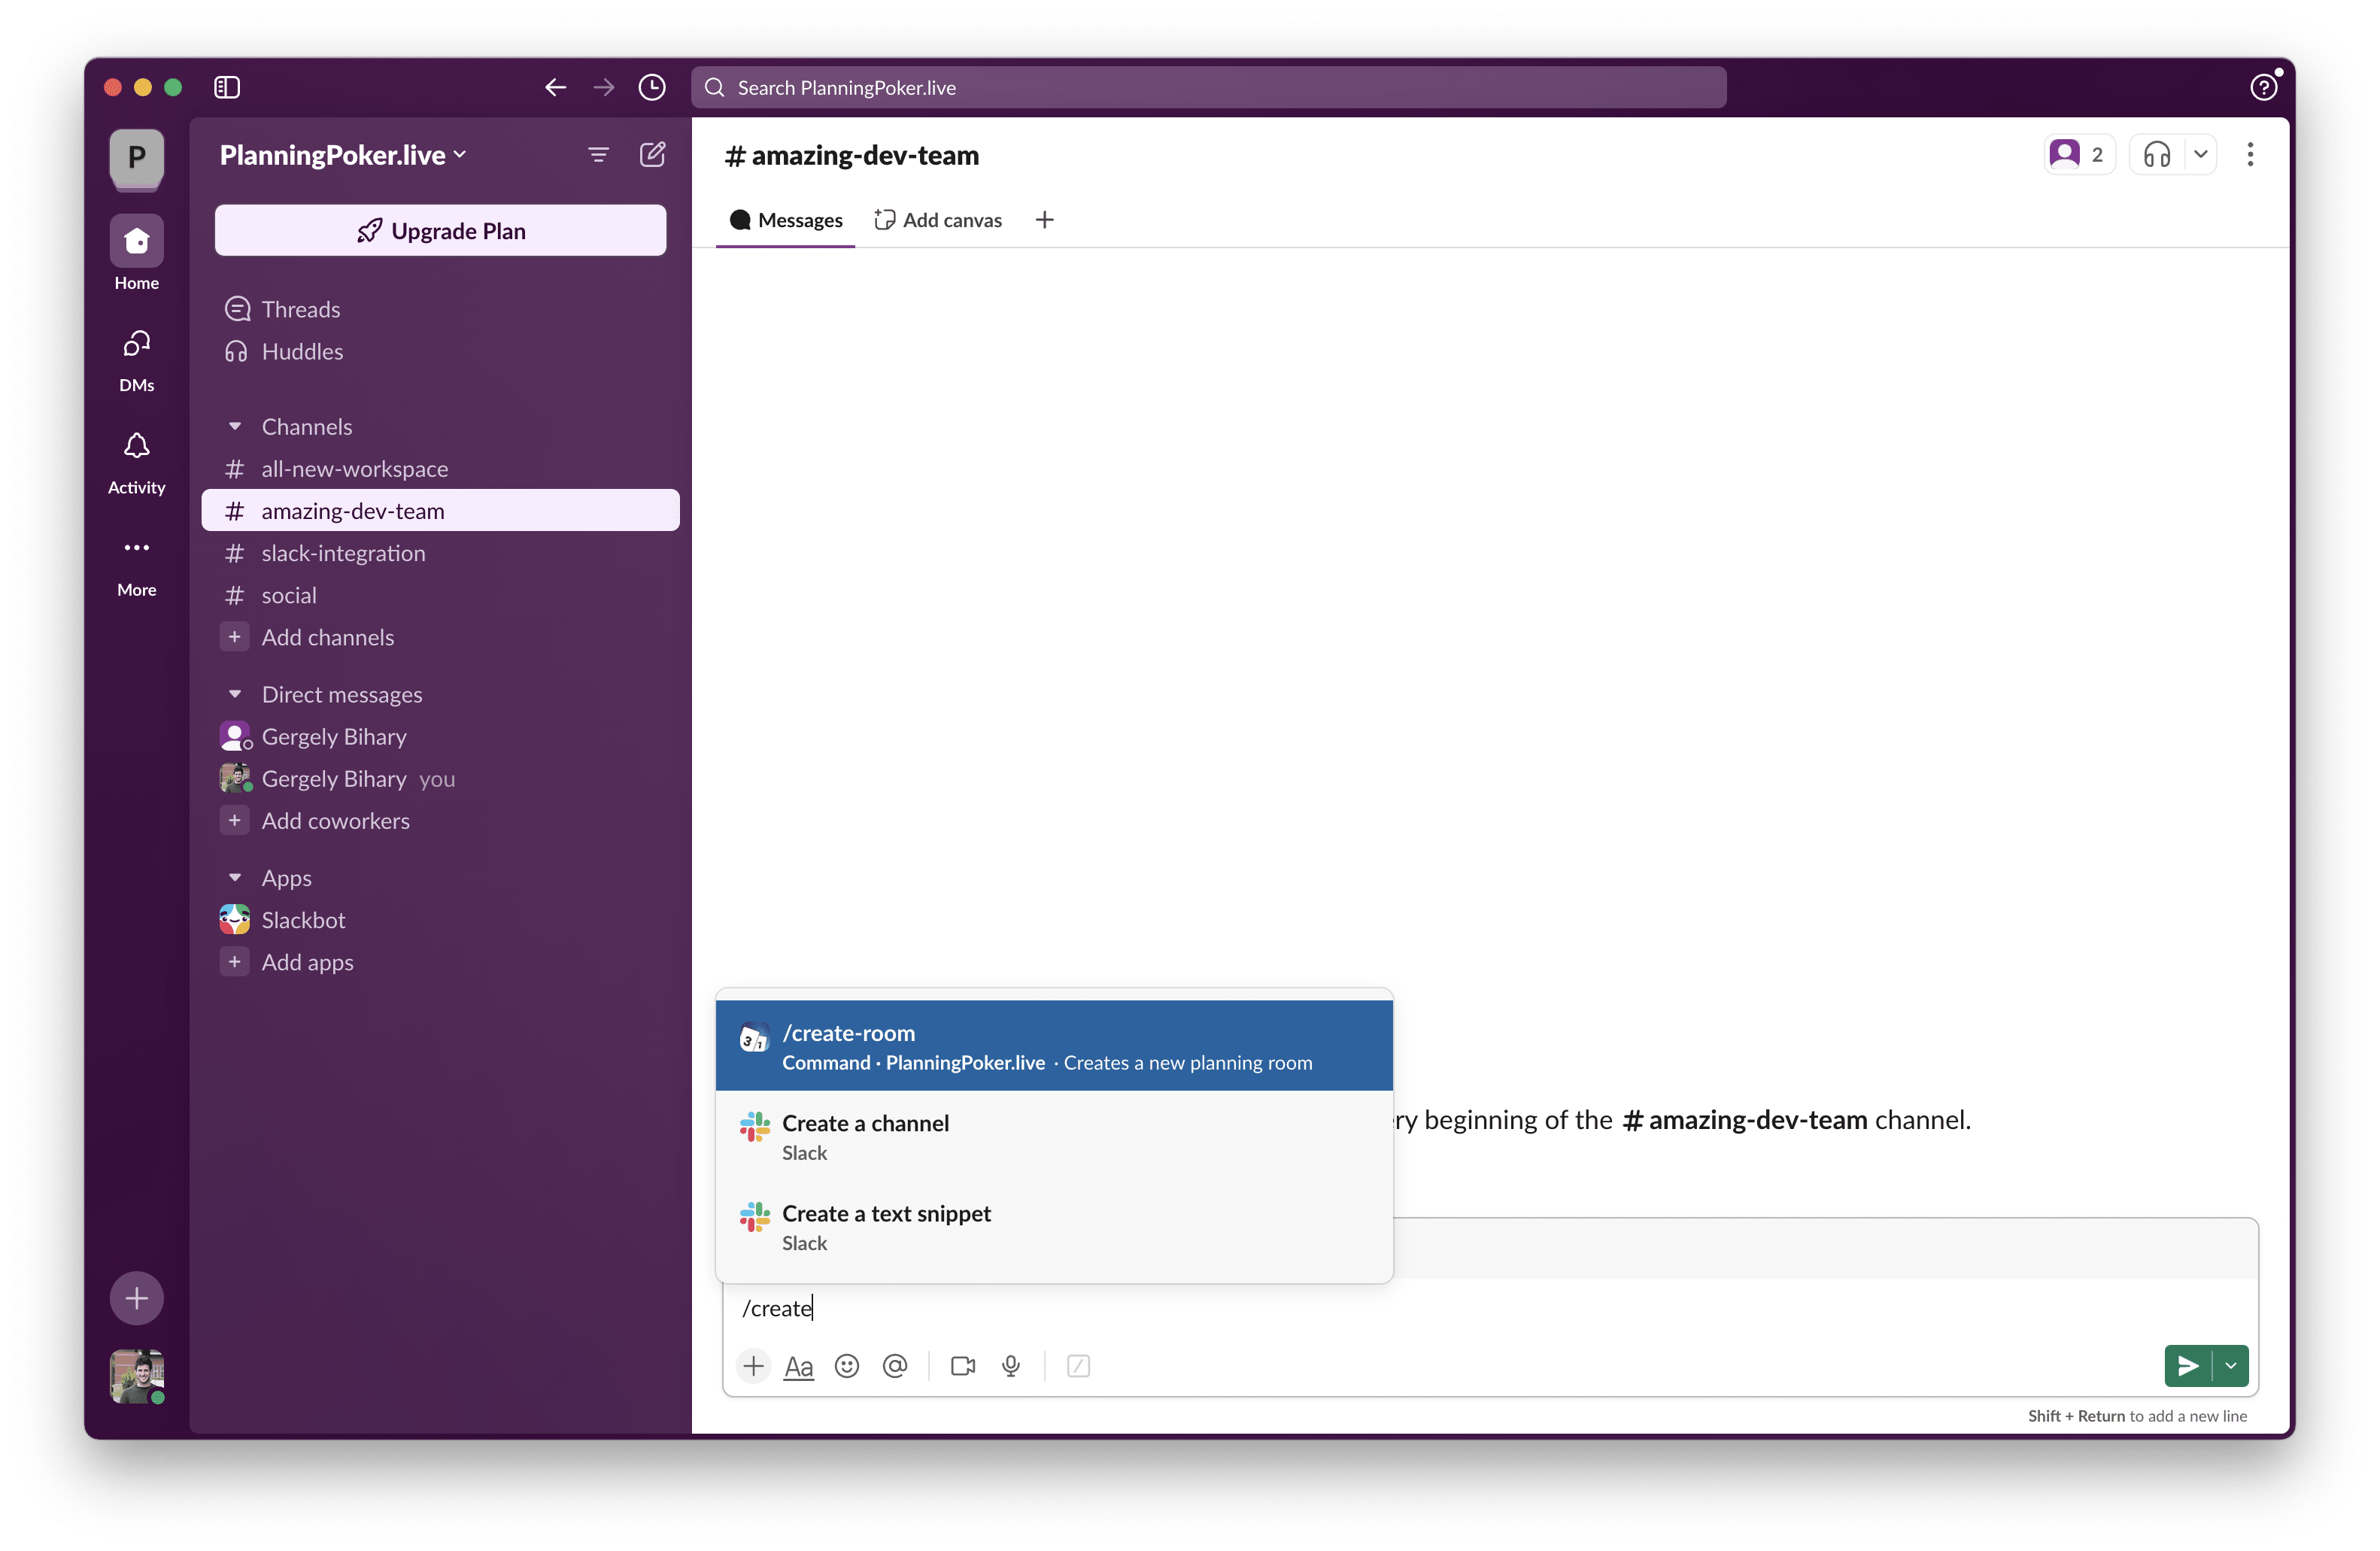
Task: Open attachments plus in message composer
Action: tap(754, 1366)
